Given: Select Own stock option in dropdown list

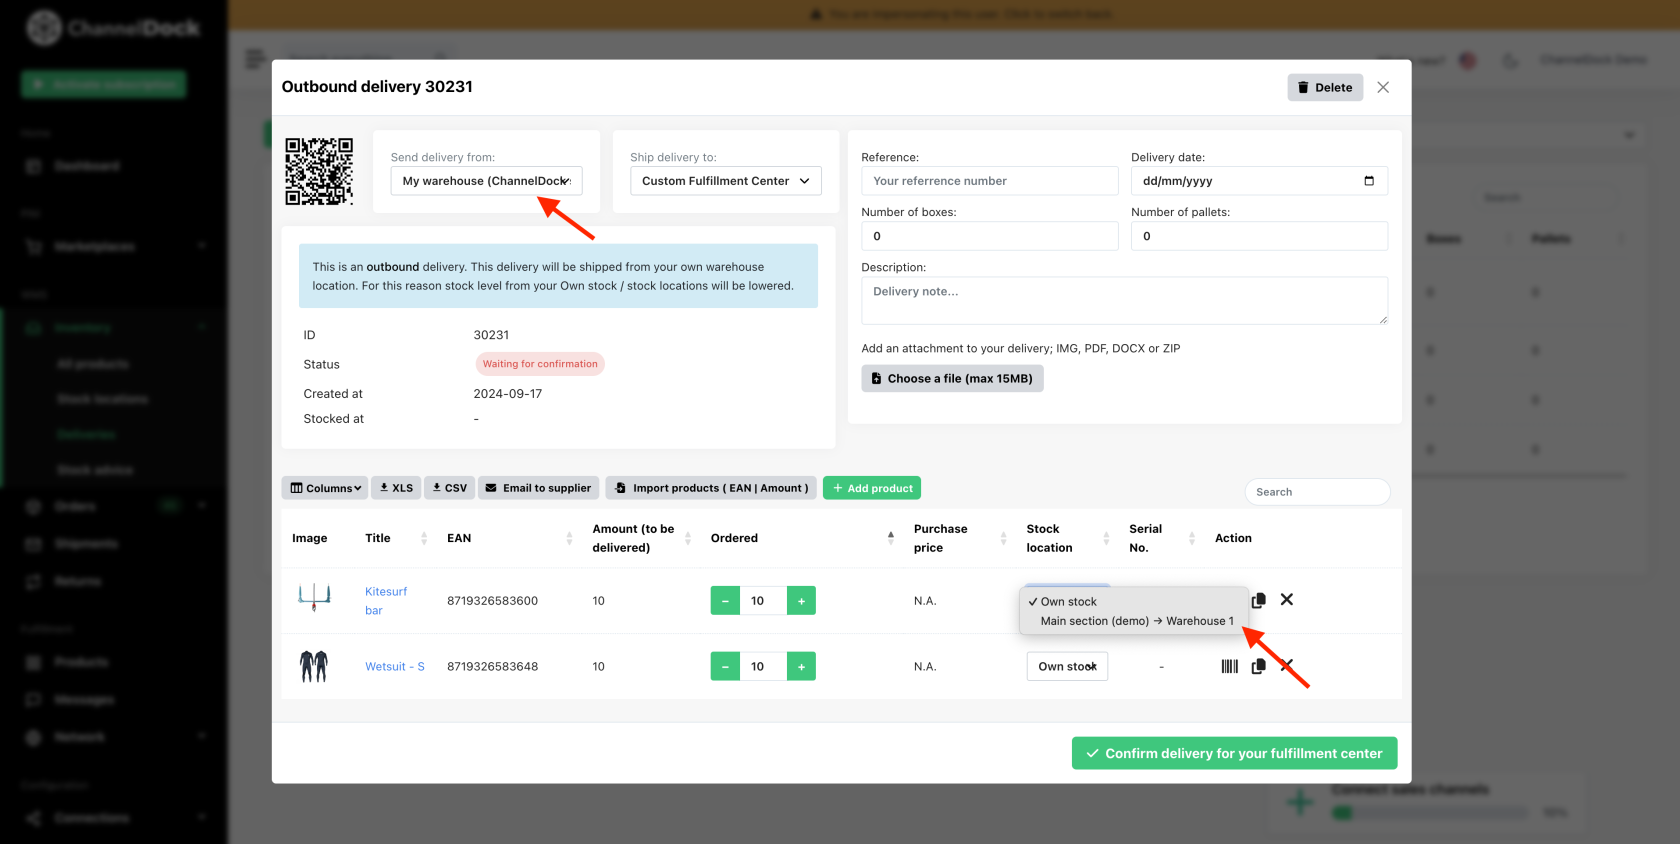Looking at the screenshot, I should [x=1068, y=602].
